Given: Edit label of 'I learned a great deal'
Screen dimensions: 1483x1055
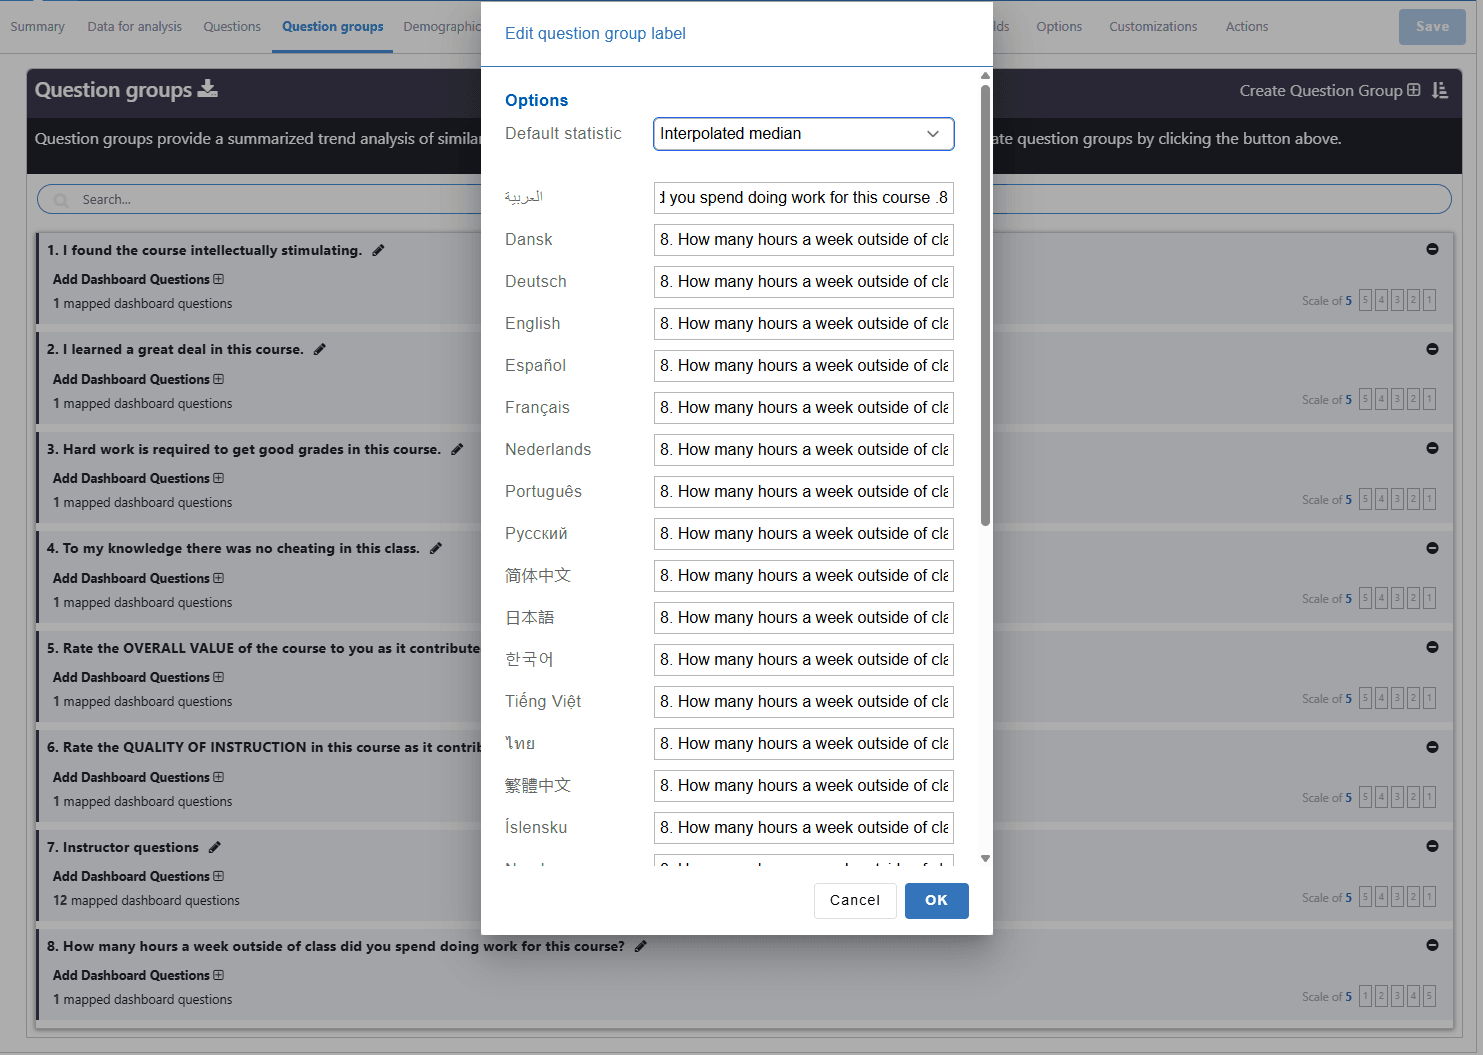Looking at the screenshot, I should click(320, 349).
